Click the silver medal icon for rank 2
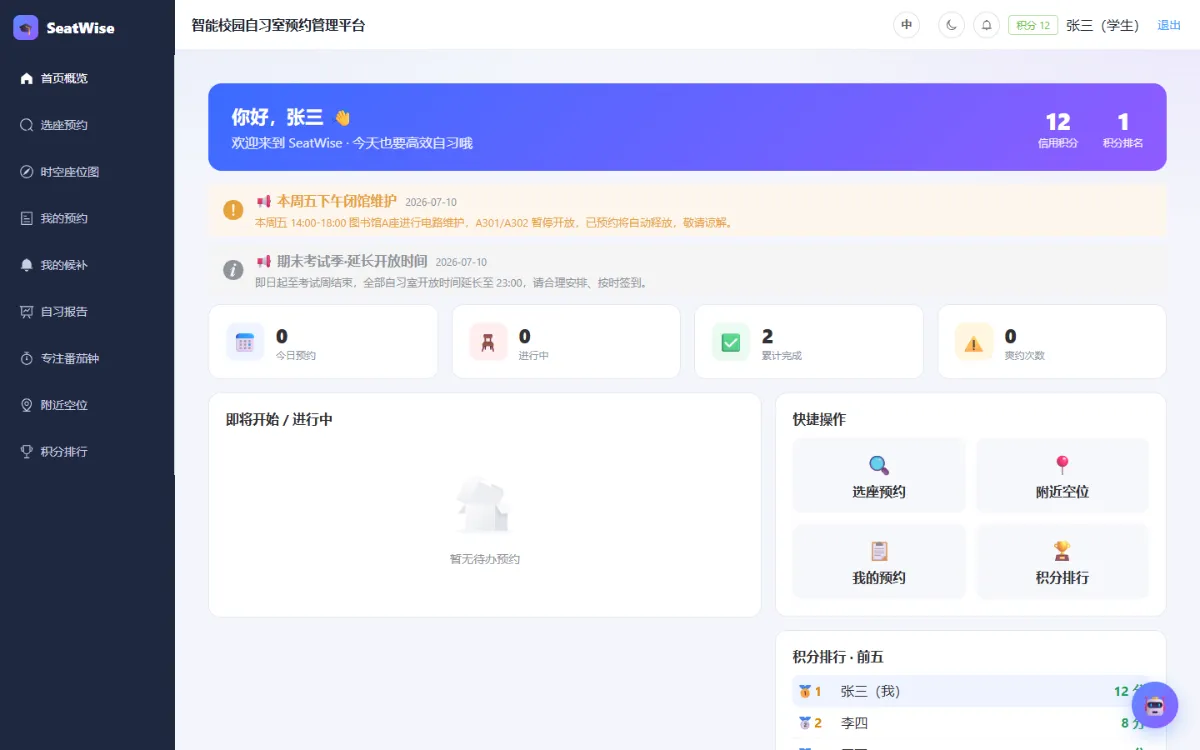The width and height of the screenshot is (1200, 750). click(x=804, y=723)
